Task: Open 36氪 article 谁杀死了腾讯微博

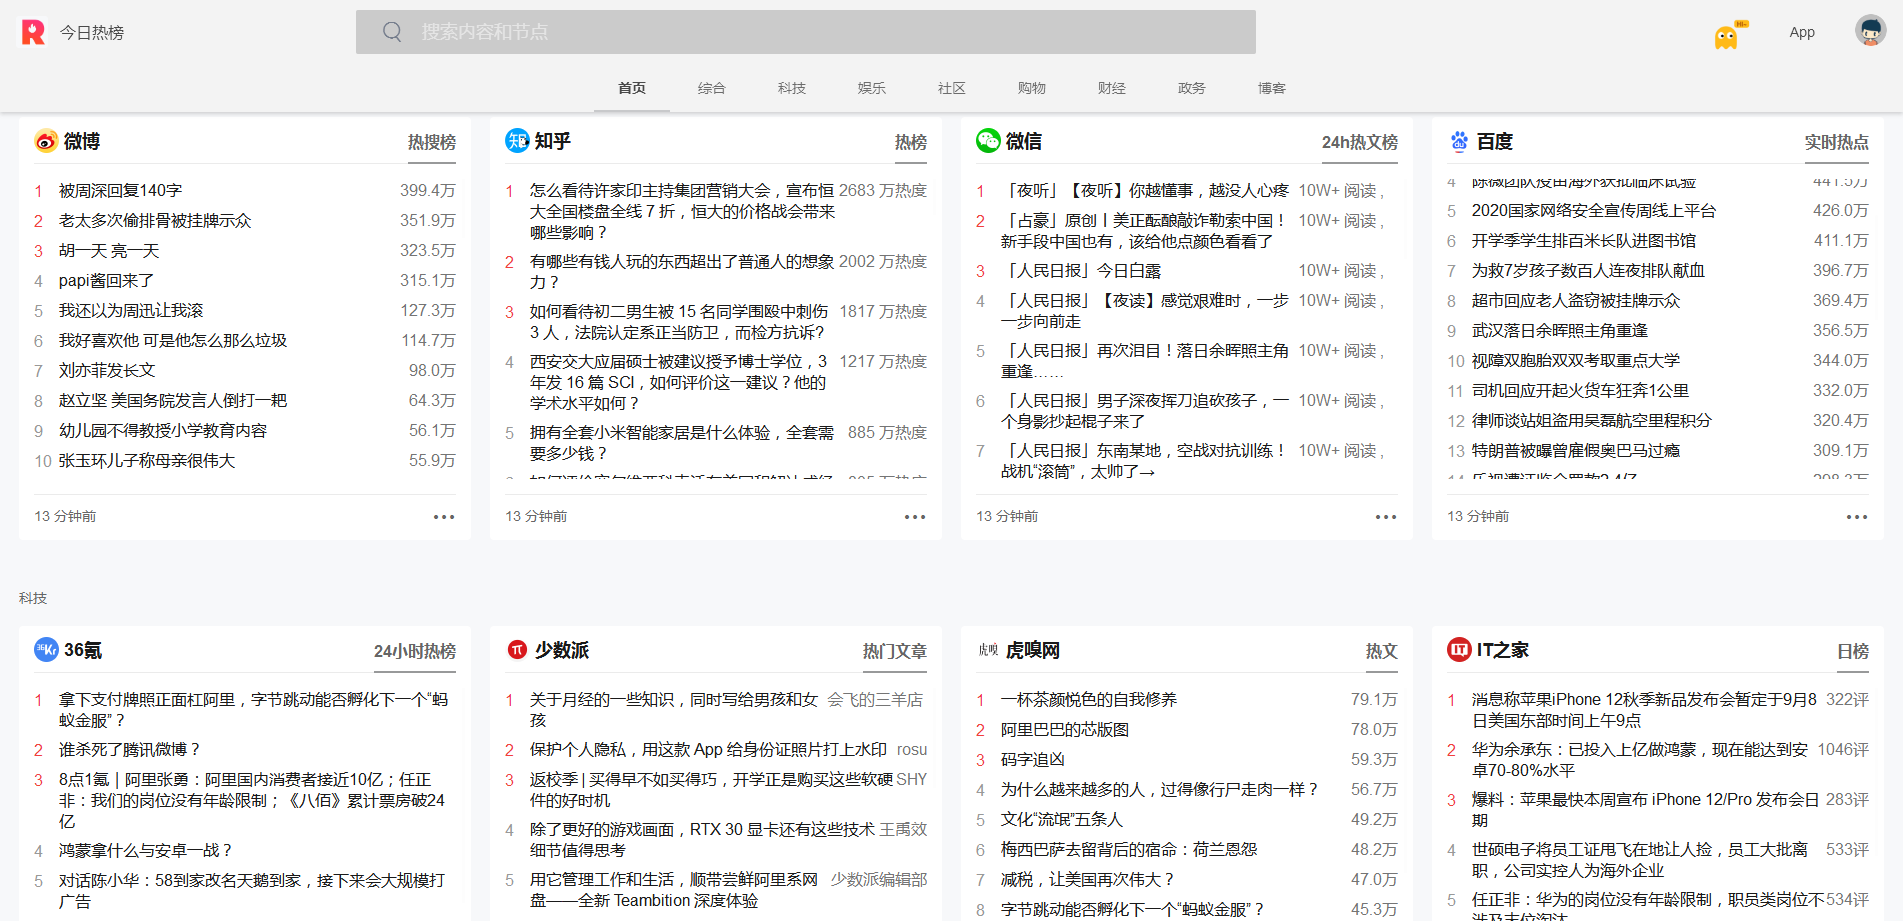Action: [129, 749]
